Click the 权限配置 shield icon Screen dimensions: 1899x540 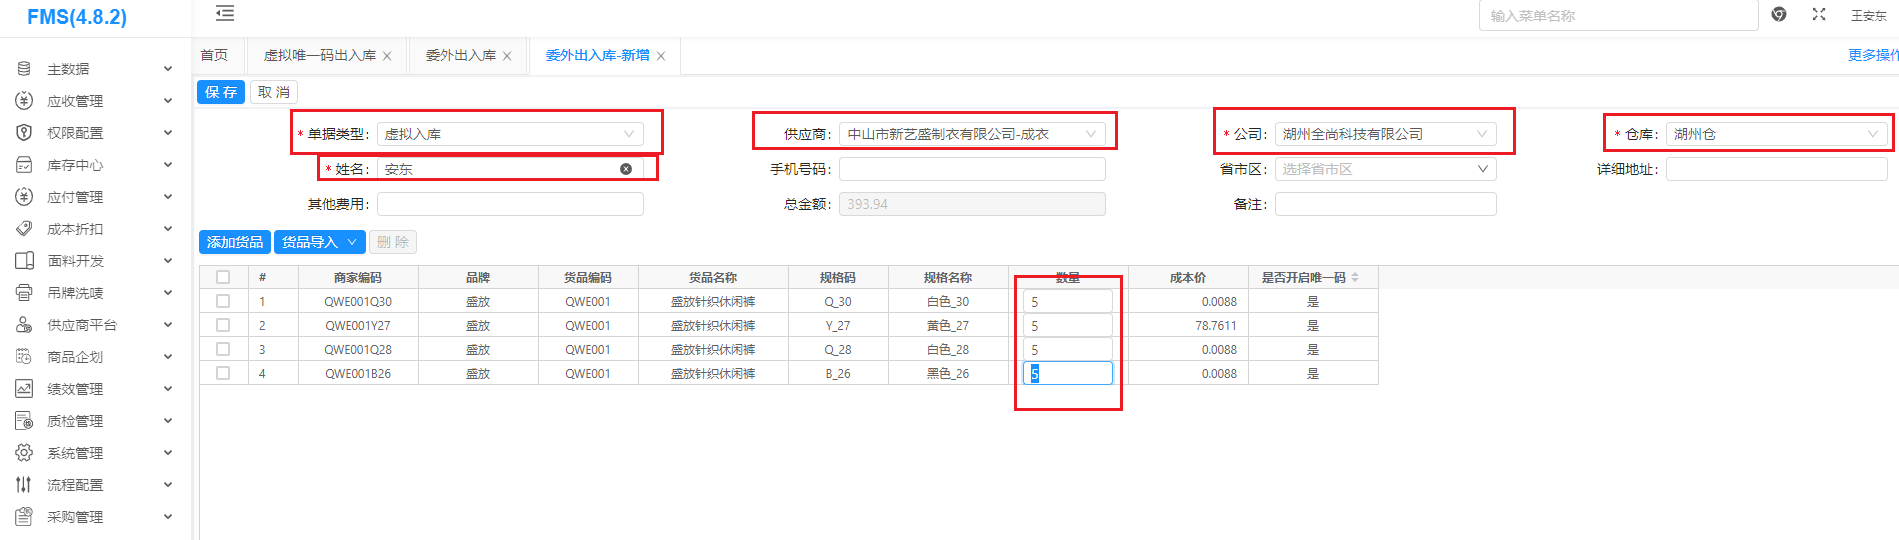24,133
